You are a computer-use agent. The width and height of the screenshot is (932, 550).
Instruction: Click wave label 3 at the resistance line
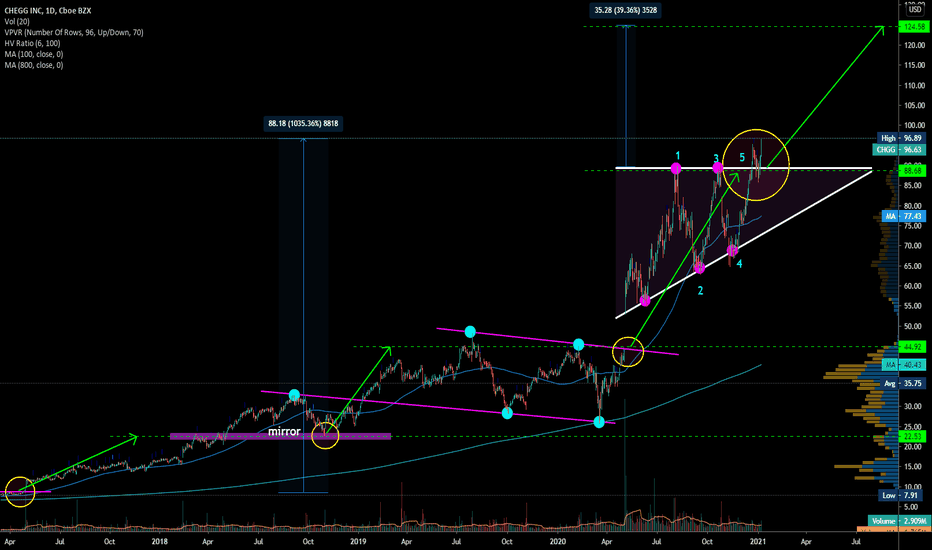tap(716, 158)
